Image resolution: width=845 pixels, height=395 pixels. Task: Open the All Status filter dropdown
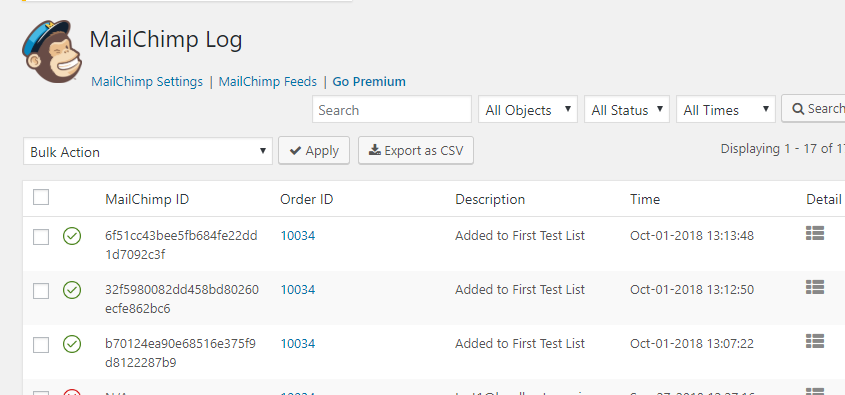point(627,109)
